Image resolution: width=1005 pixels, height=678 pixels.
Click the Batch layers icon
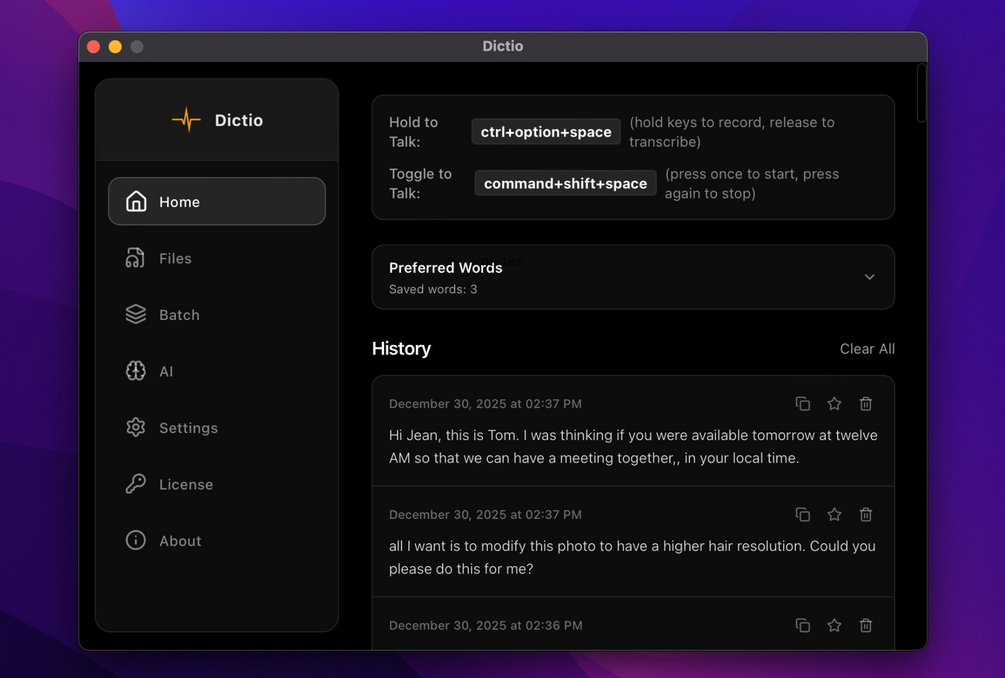point(135,314)
